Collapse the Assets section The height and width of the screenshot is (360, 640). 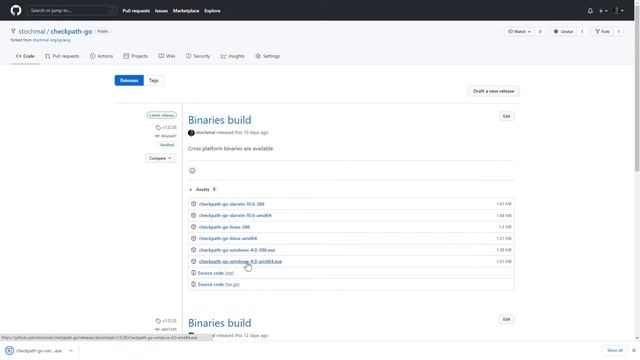(x=202, y=189)
